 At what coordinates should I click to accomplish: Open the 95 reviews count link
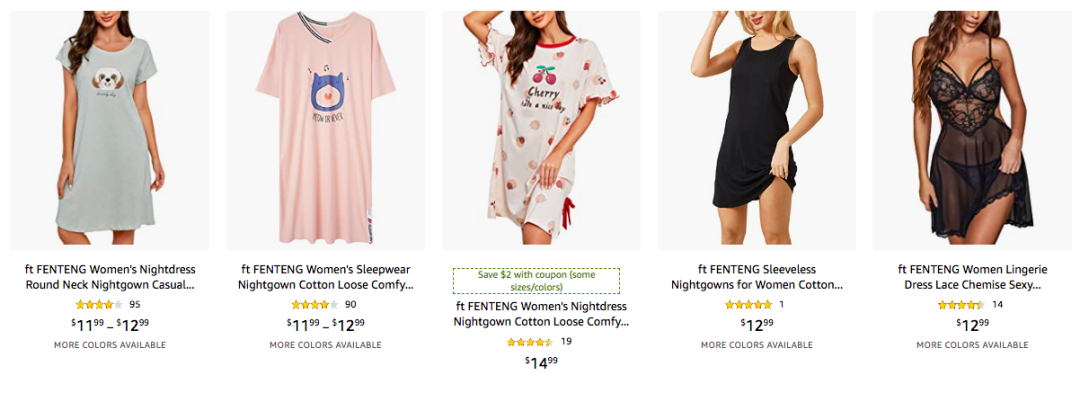click(134, 304)
